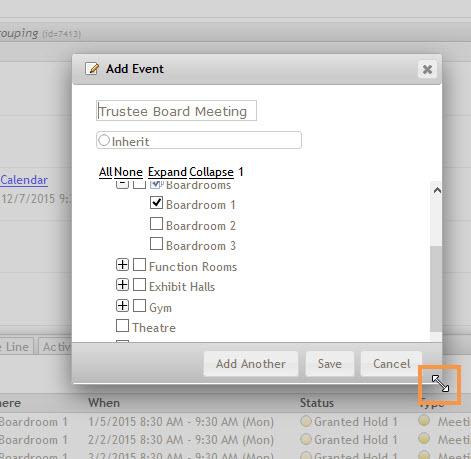Click the type circle icon in 2/2/2015 row

pos(424,439)
